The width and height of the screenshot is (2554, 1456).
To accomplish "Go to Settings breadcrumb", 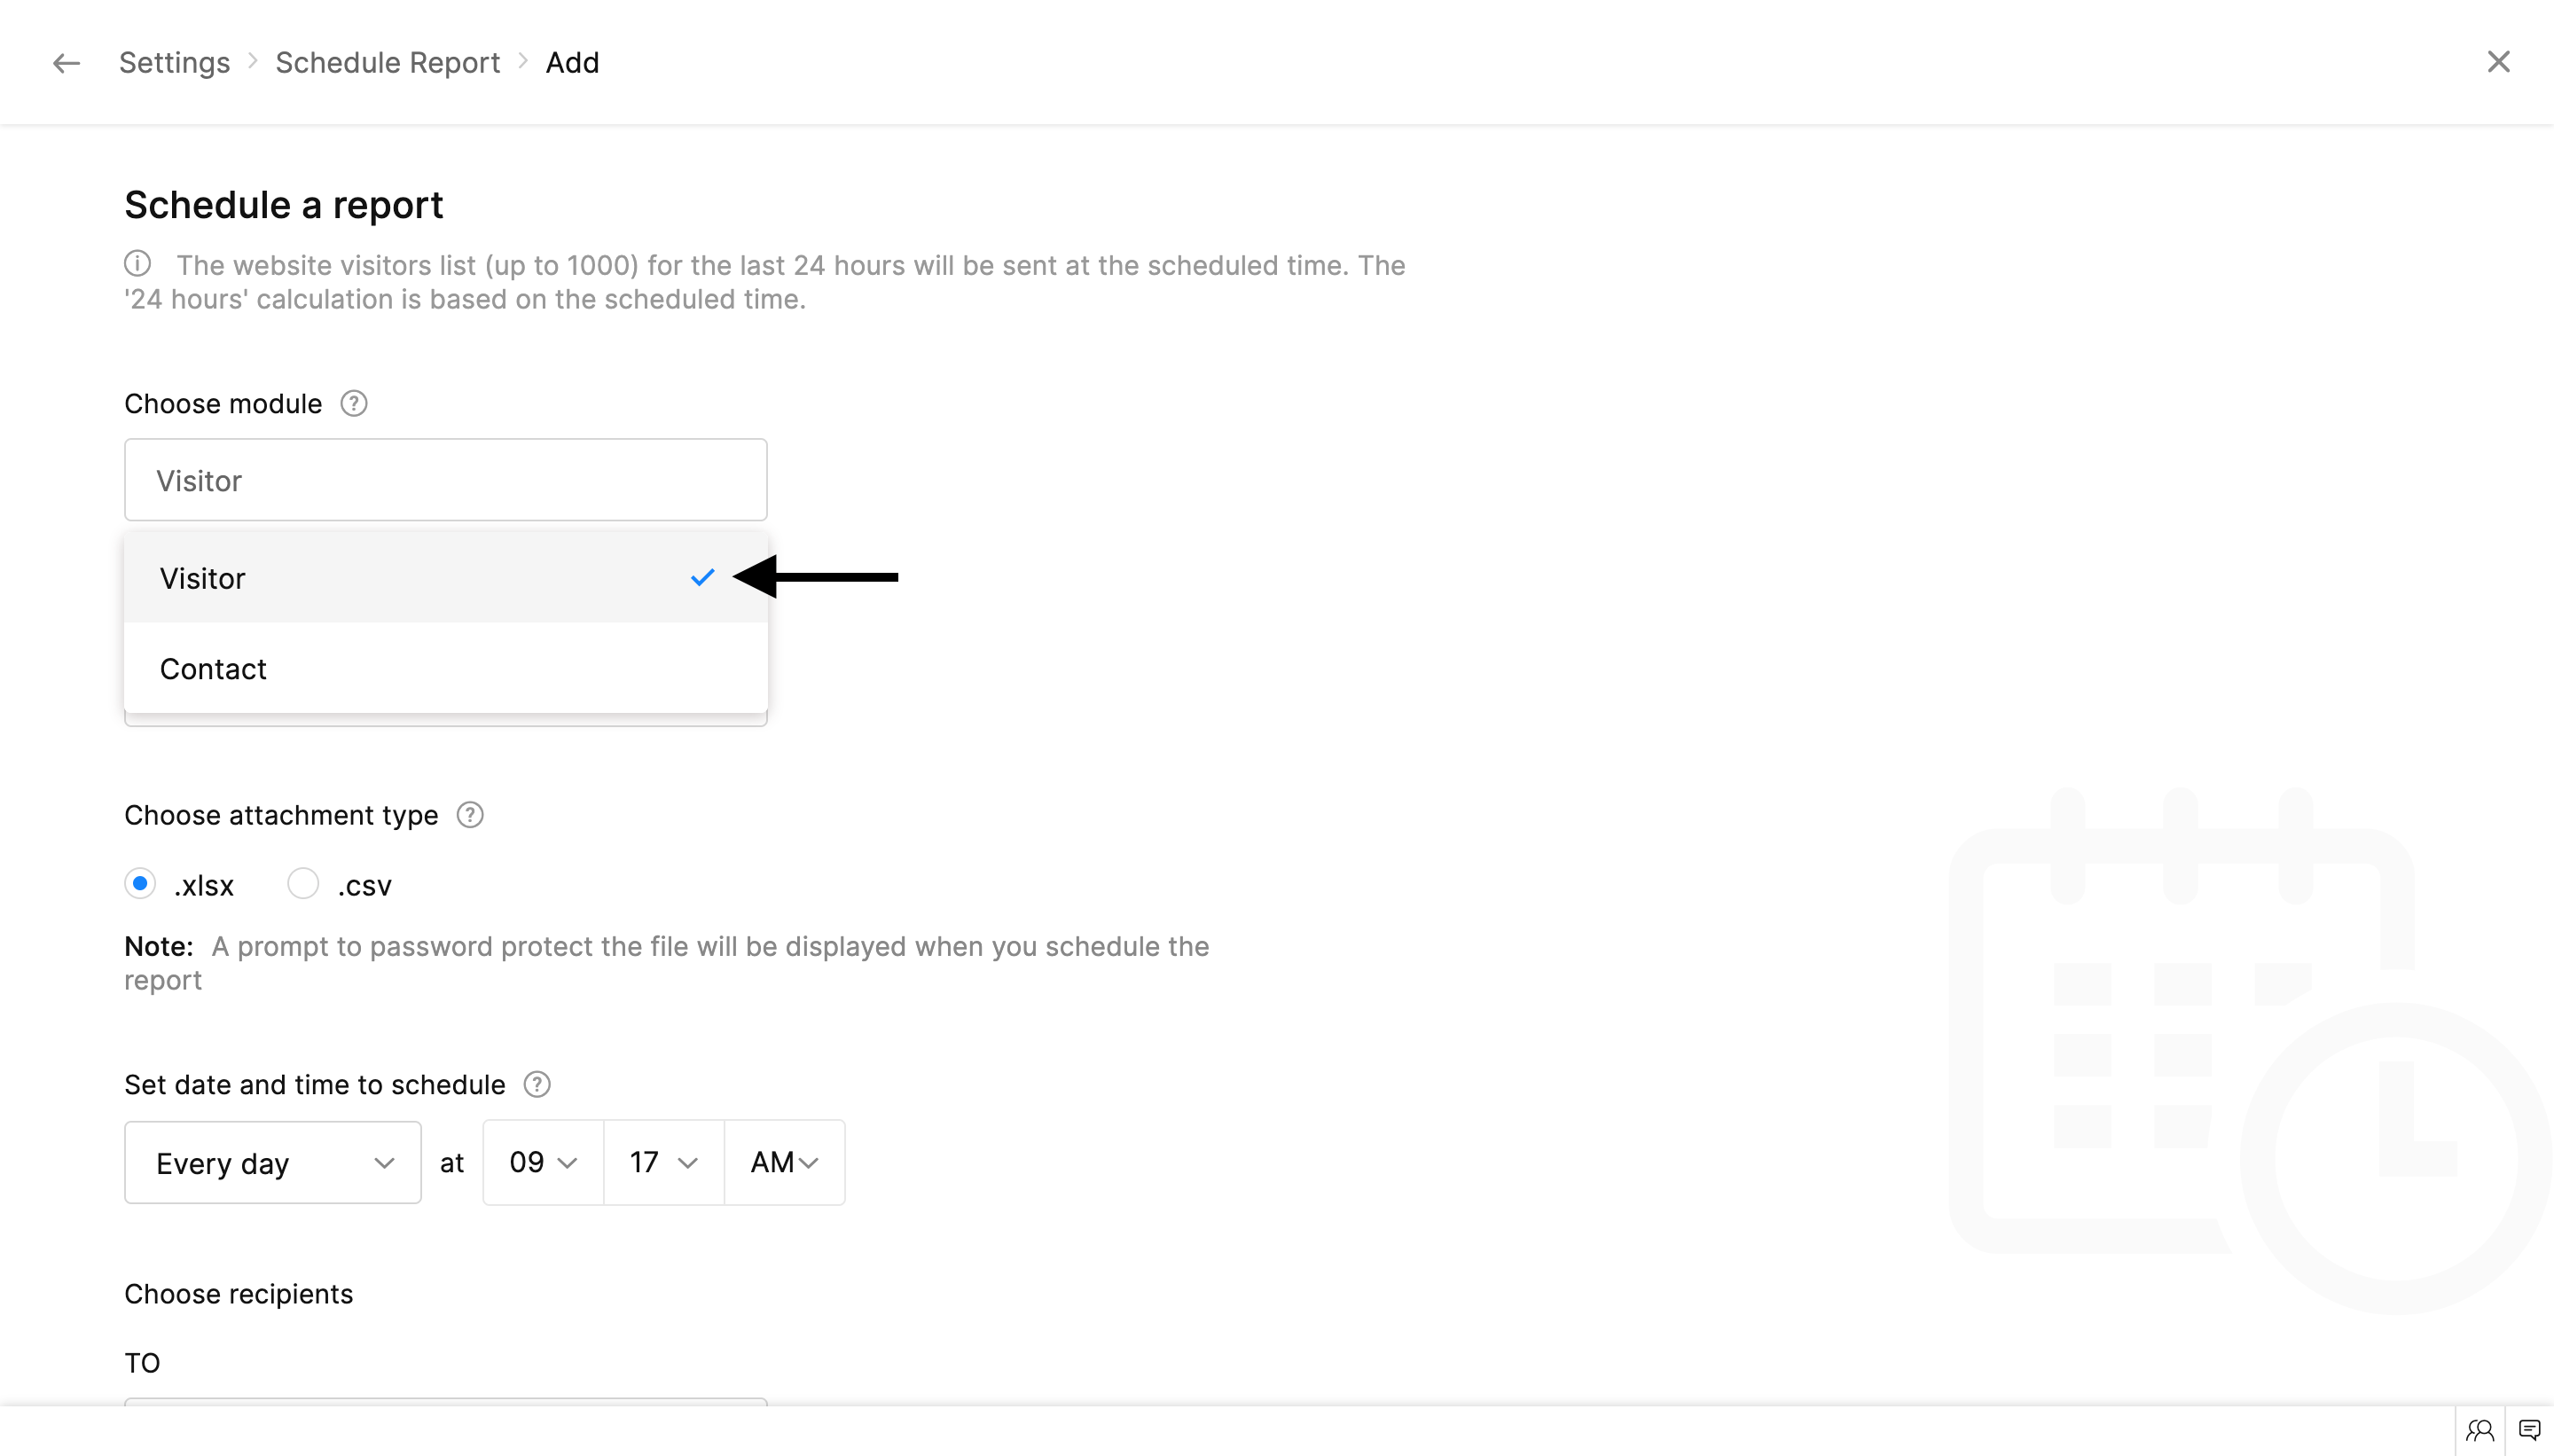I will click(174, 63).
